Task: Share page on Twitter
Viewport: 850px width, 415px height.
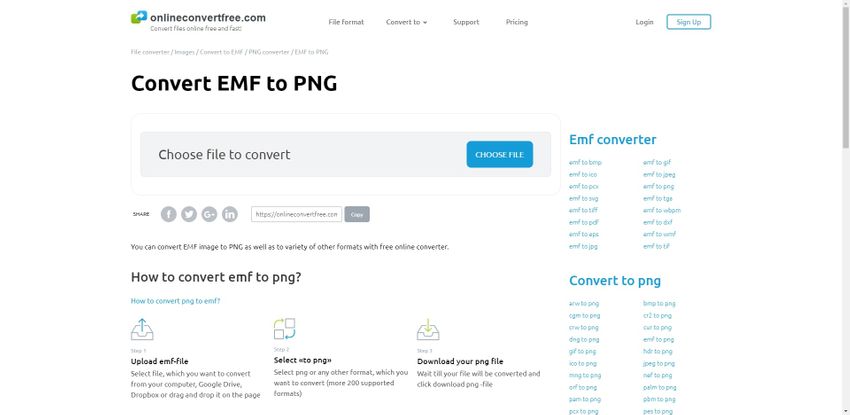Action: 189,214
